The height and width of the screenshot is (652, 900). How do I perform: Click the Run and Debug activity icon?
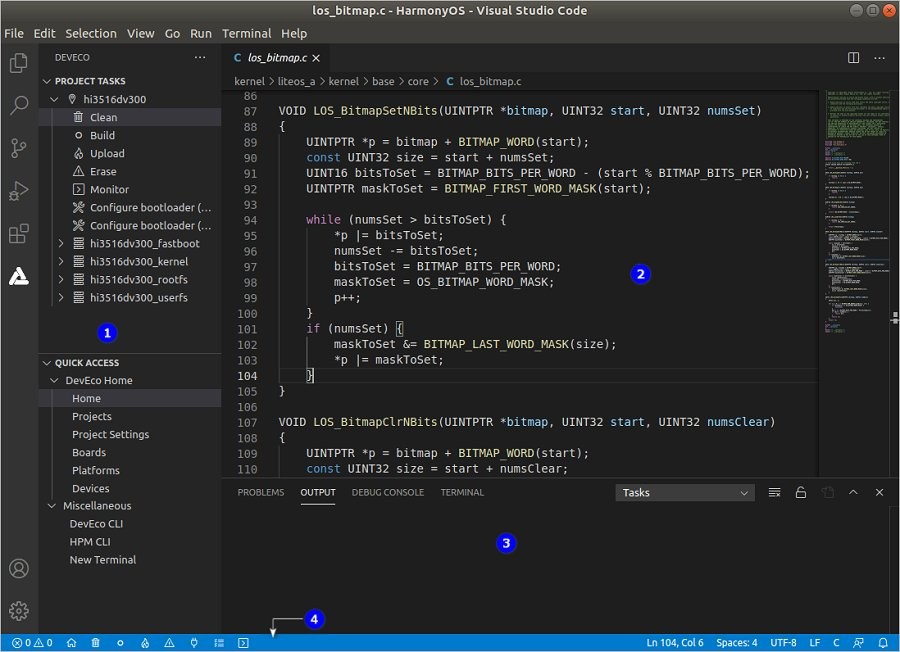click(x=18, y=191)
